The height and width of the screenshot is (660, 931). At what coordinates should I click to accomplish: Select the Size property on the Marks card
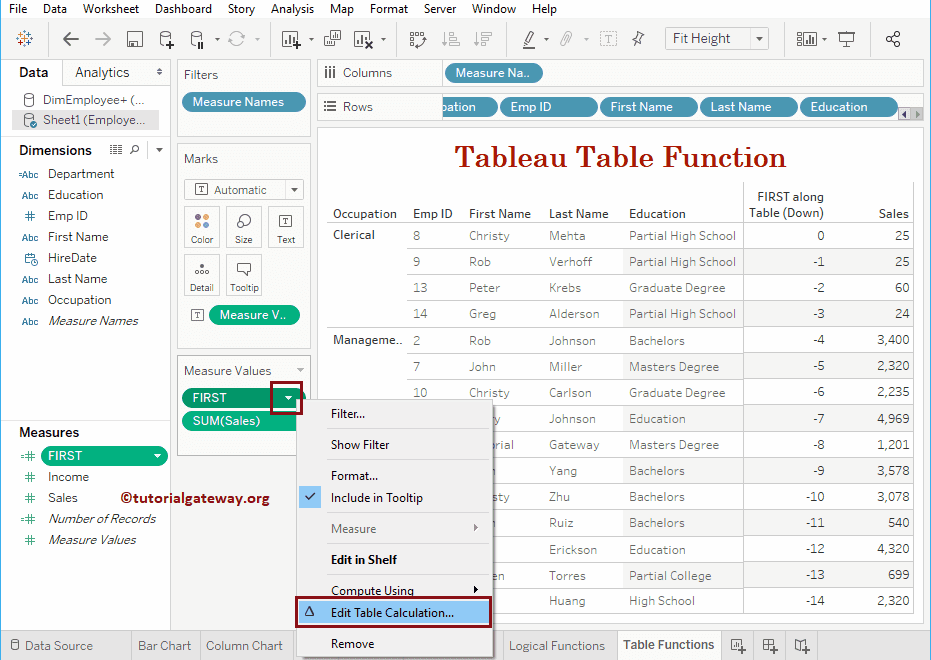(243, 227)
